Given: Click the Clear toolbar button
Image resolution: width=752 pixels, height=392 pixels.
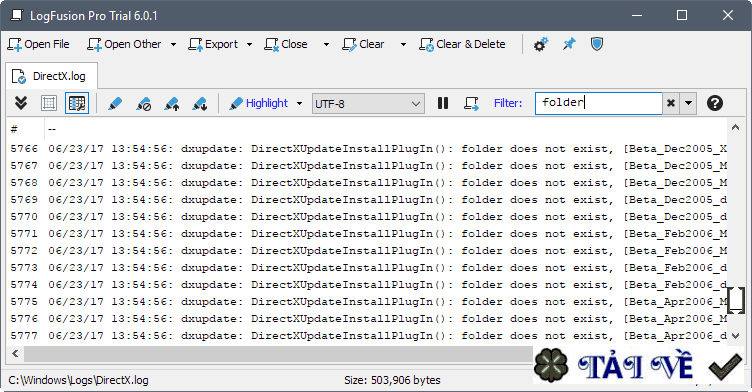Looking at the screenshot, I should pyautogui.click(x=363, y=44).
